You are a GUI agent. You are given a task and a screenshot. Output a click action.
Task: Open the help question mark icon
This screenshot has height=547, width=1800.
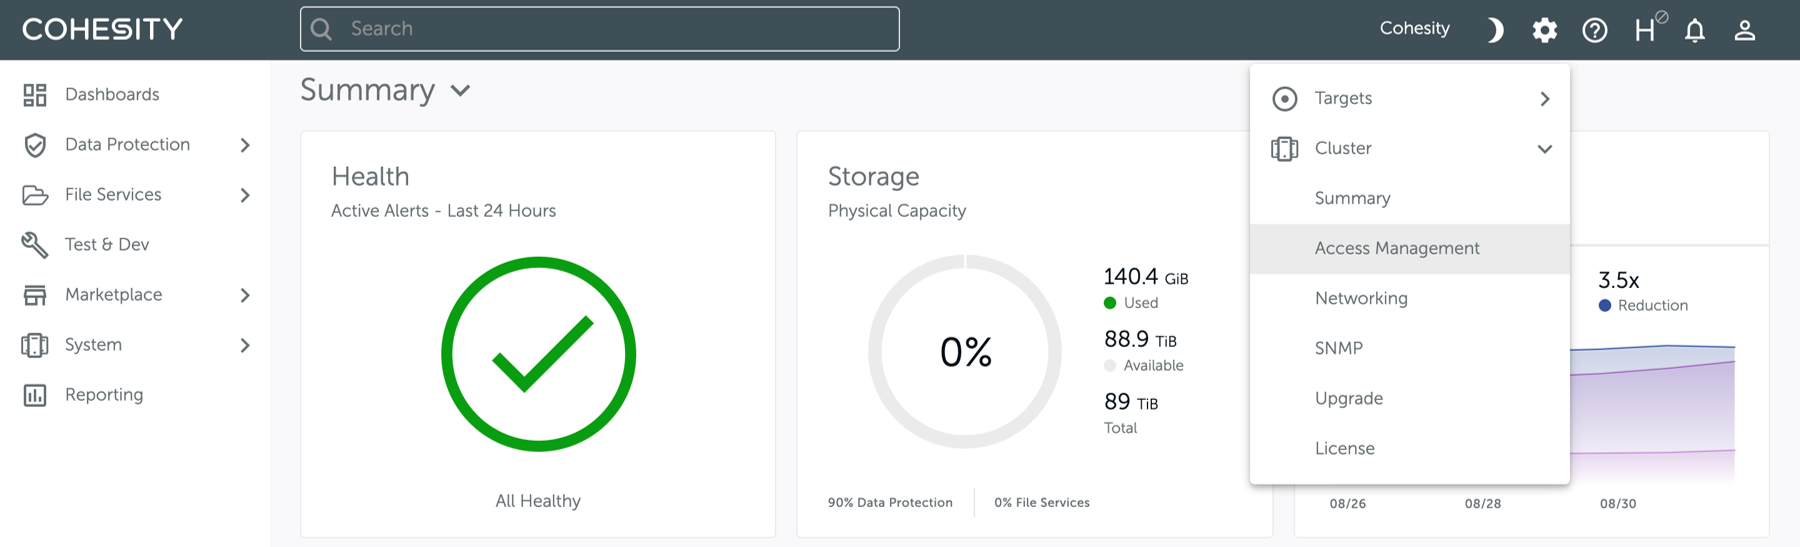1595,30
